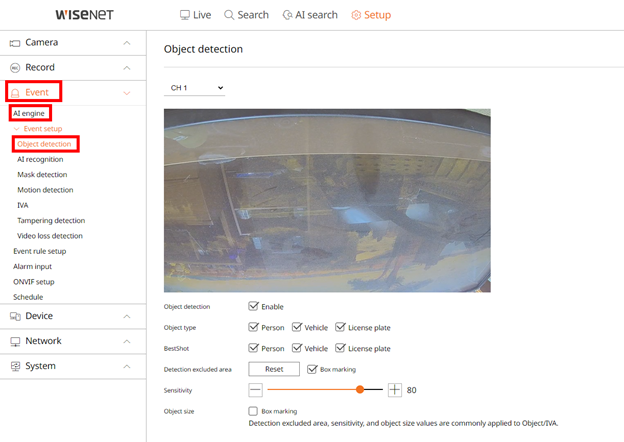Image resolution: width=624 pixels, height=442 pixels.
Task: Click the Event setup tree label
Action: pyautogui.click(x=43, y=129)
